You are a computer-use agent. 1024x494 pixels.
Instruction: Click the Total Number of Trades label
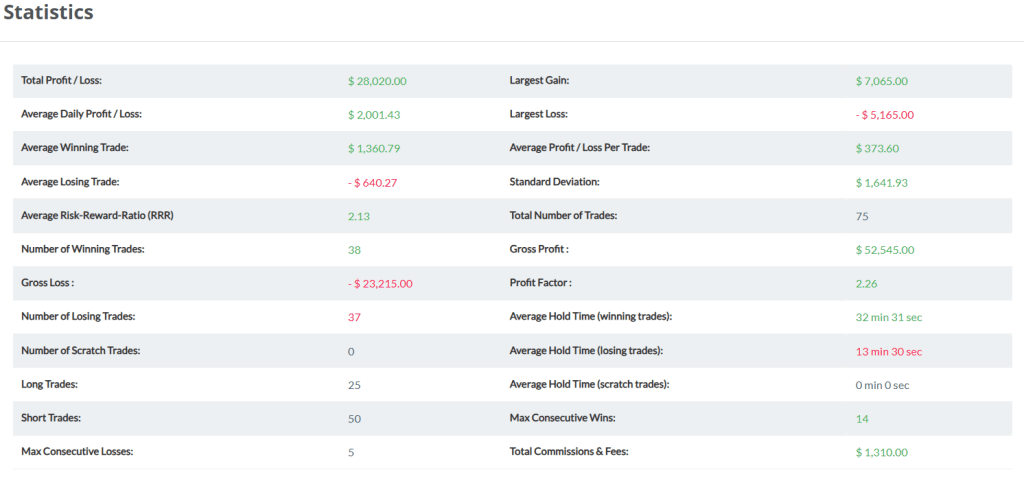[x=564, y=216]
